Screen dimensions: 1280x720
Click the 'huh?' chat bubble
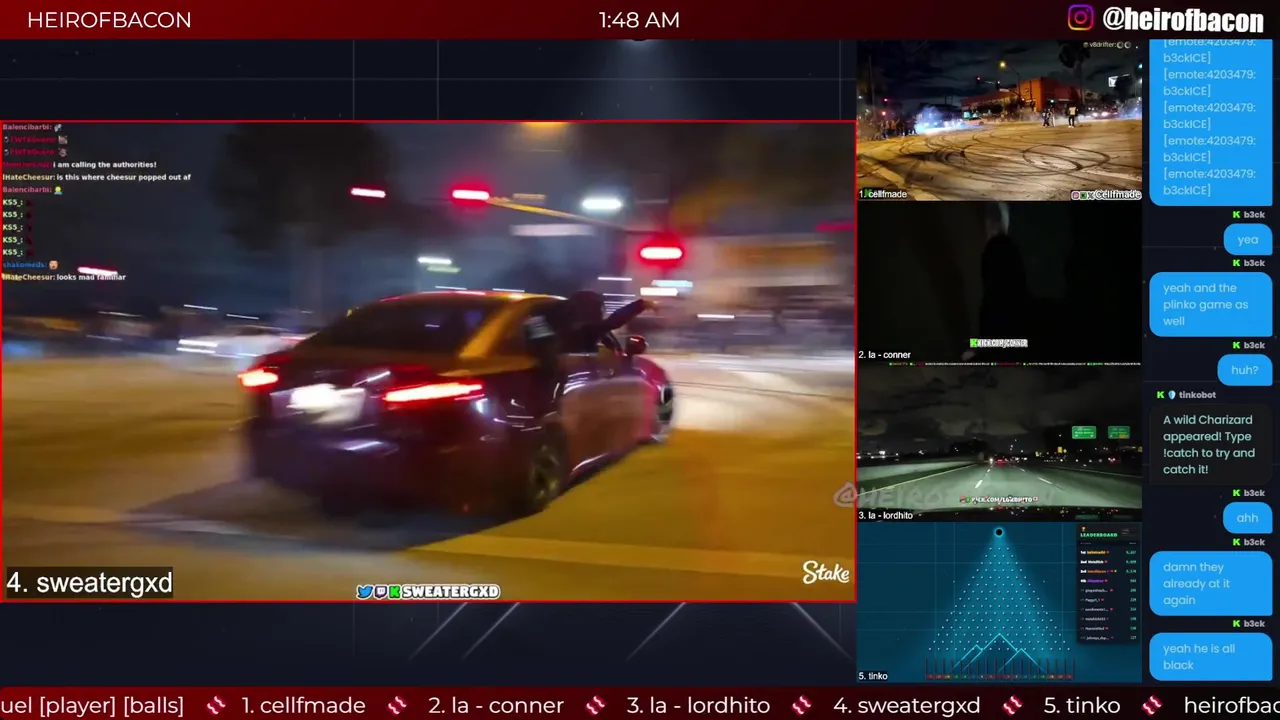(1244, 370)
